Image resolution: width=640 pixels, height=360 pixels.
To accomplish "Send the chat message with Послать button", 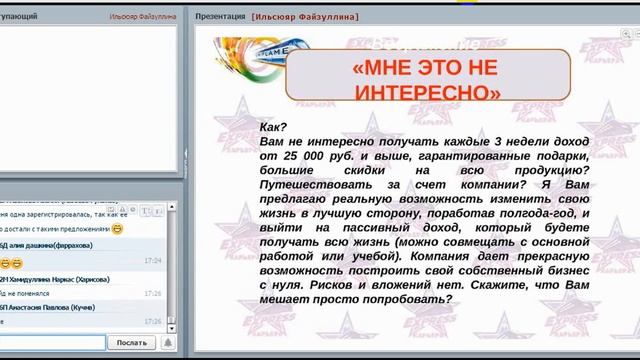I will tap(131, 342).
